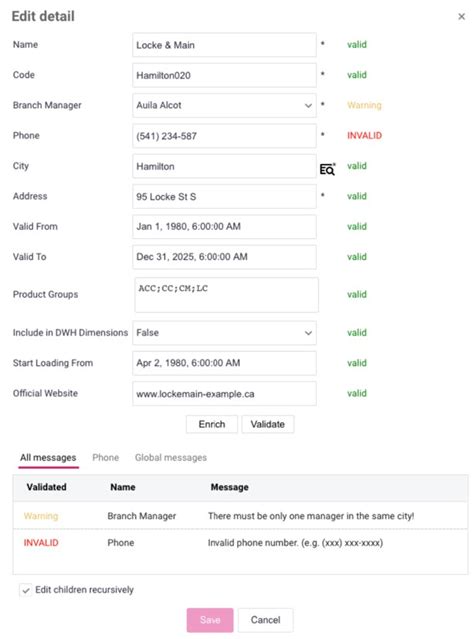Viewport: 474px width, 639px height.
Task: Click the INVALID status beside Phone field
Action: pos(364,136)
